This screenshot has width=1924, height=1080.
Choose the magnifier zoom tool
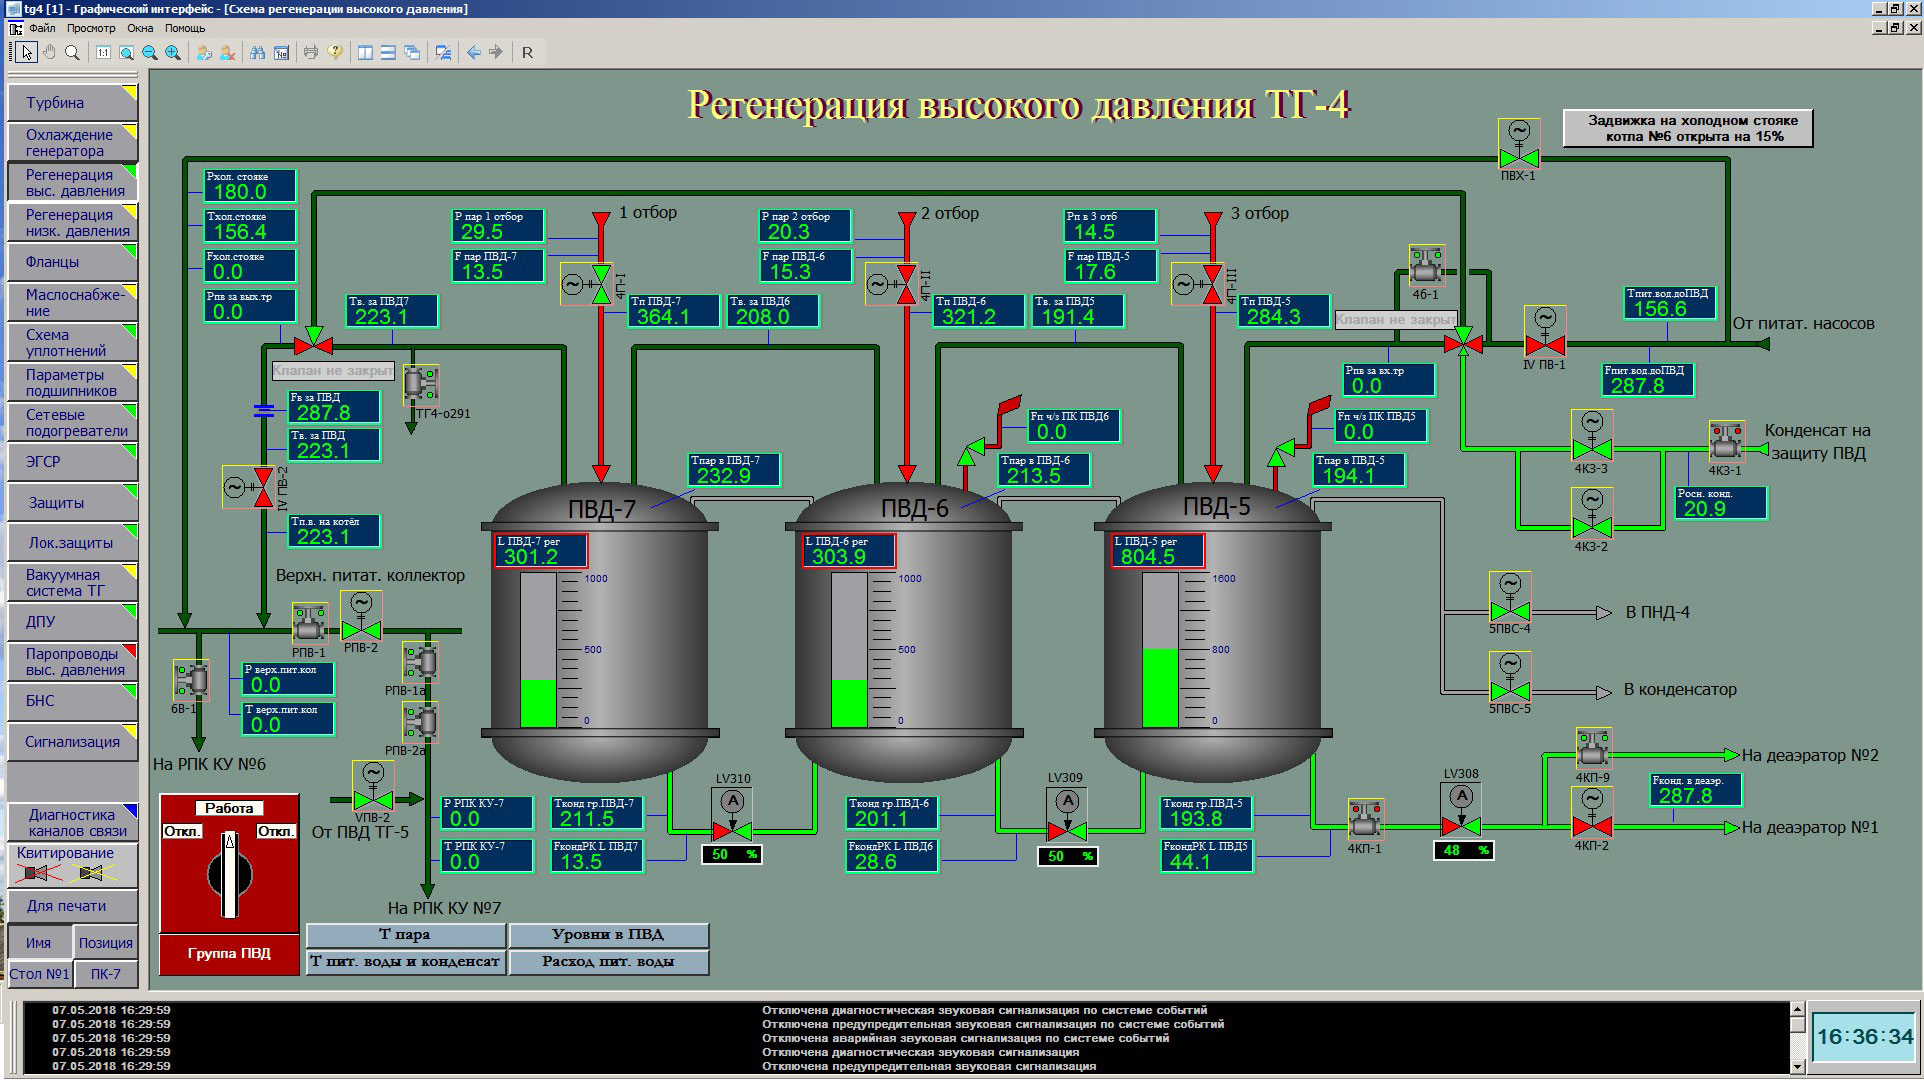[x=72, y=52]
